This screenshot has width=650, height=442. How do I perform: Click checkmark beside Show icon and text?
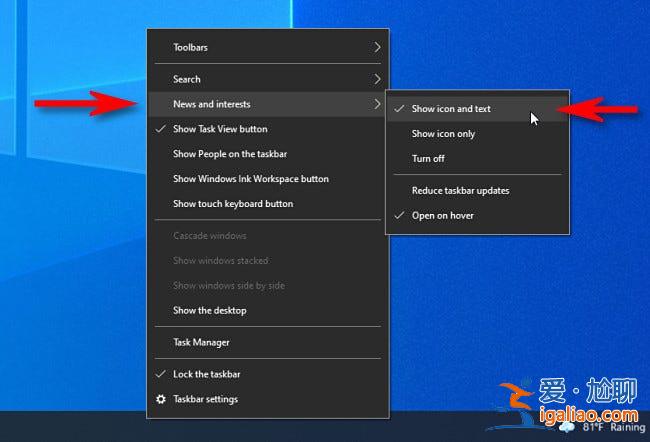[399, 109]
